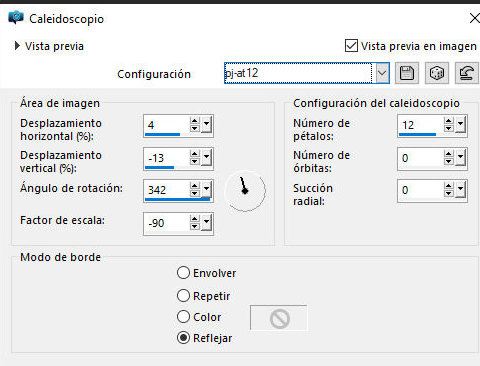Click the disabled edge color swatch
This screenshot has height=366, width=480.
point(279,318)
